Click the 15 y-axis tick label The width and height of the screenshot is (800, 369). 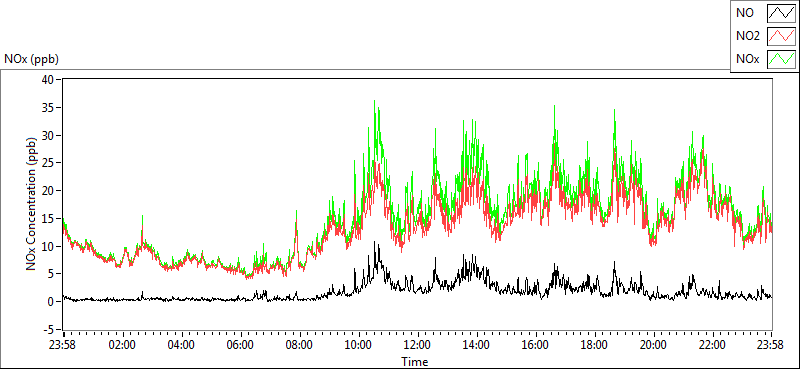(x=48, y=218)
